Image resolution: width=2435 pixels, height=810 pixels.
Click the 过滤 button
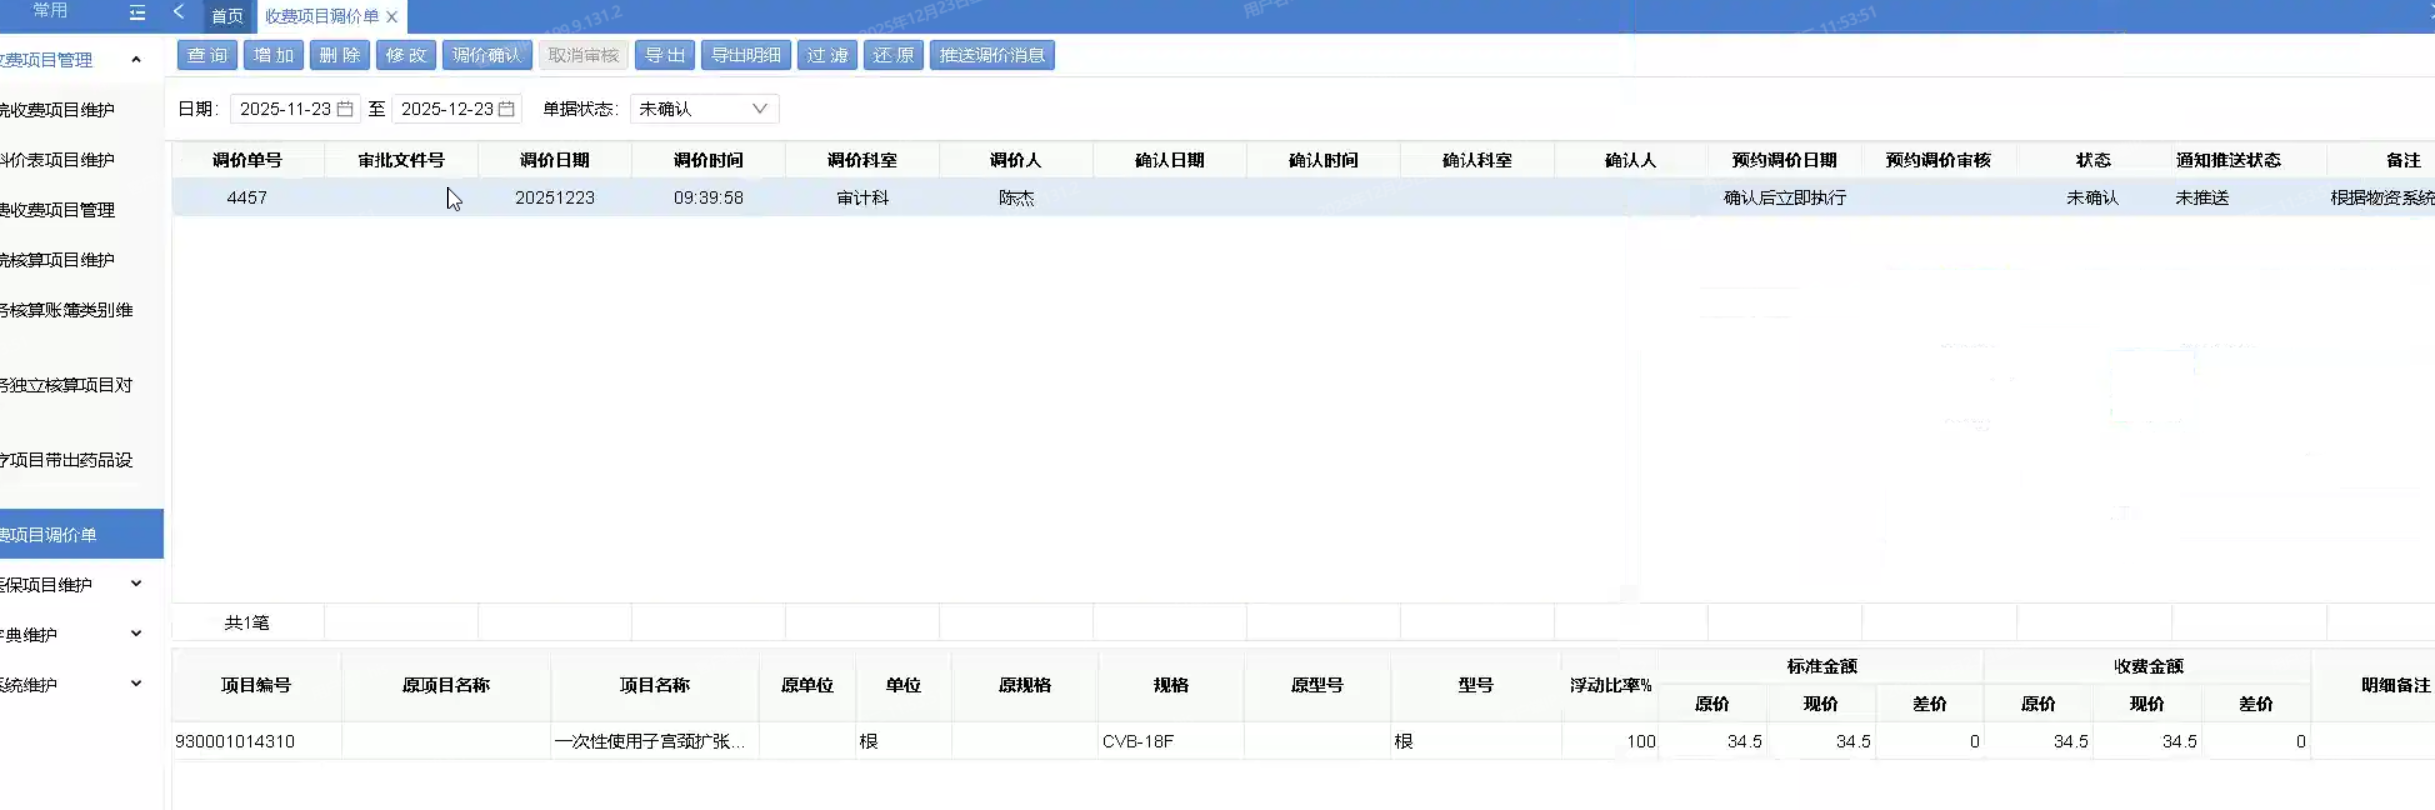827,55
